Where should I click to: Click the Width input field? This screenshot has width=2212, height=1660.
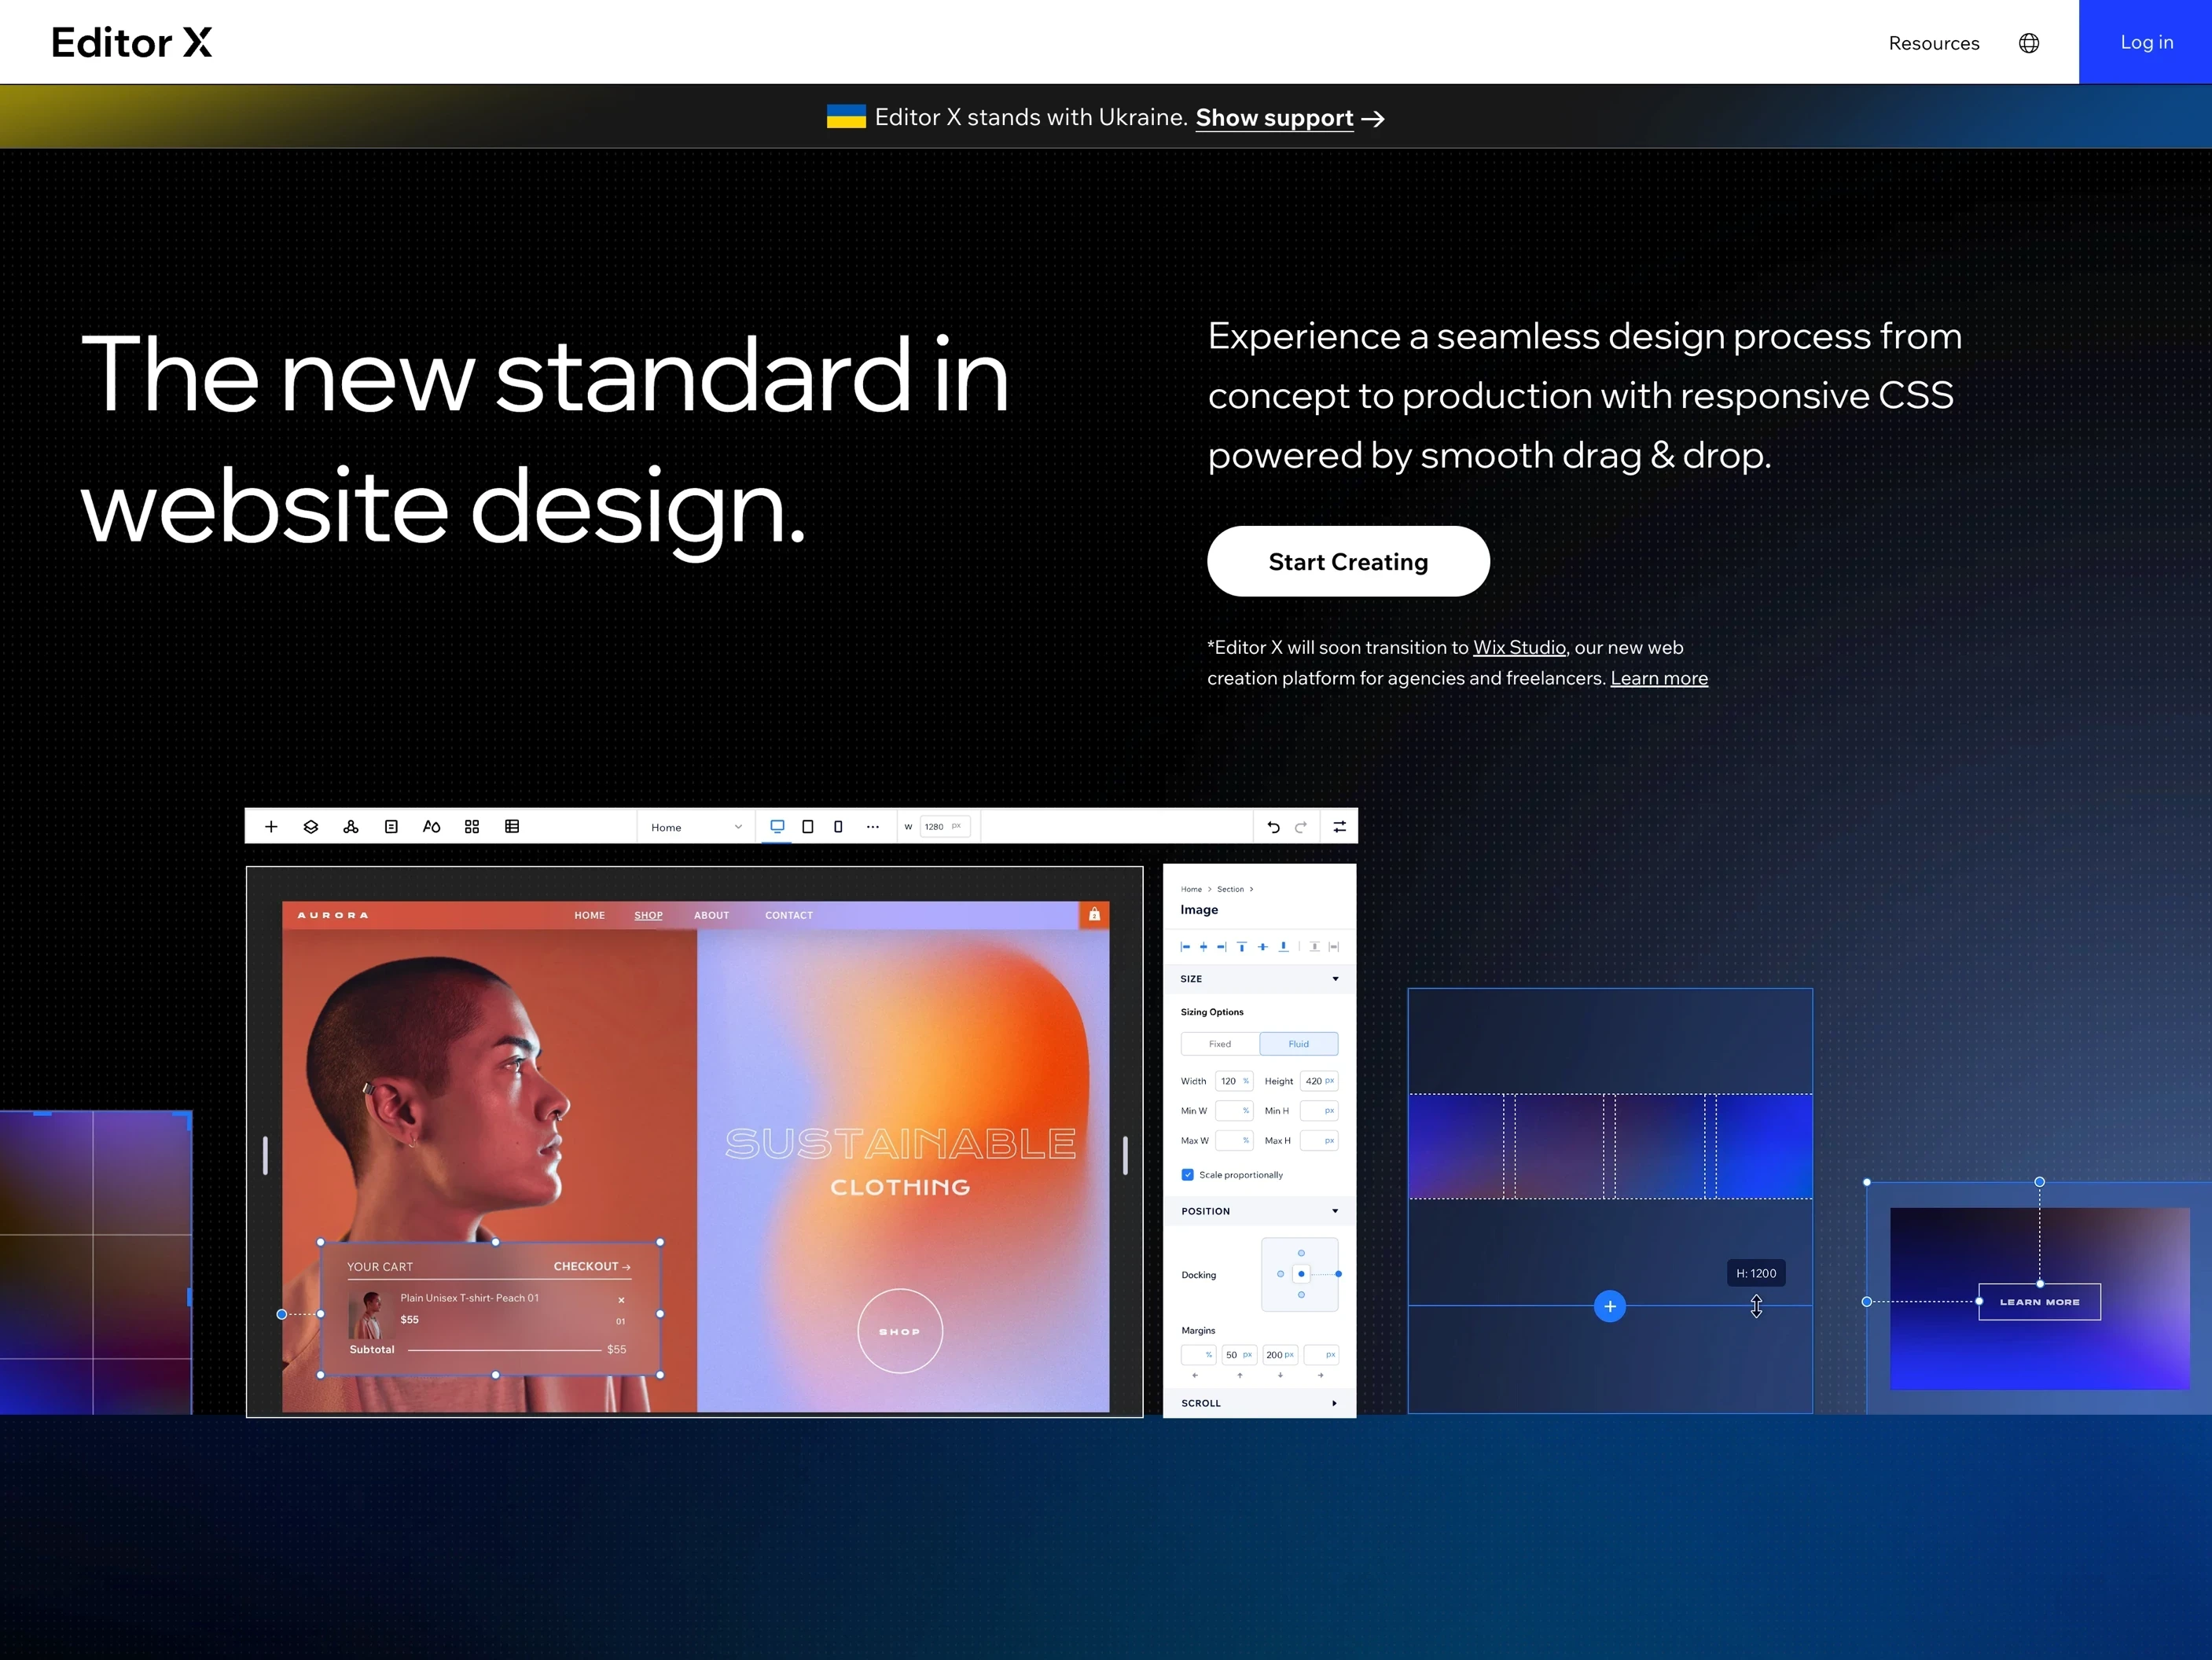(1233, 1081)
